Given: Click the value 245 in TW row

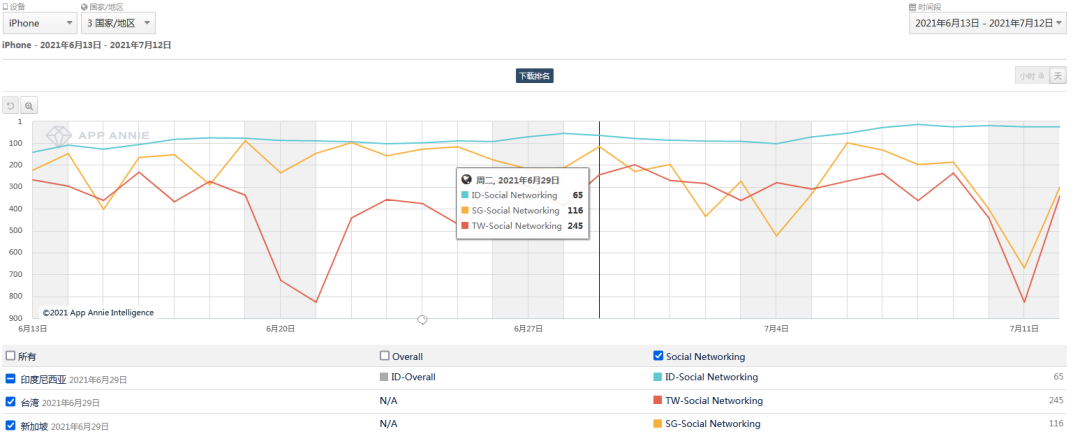Looking at the screenshot, I should tap(1056, 400).
